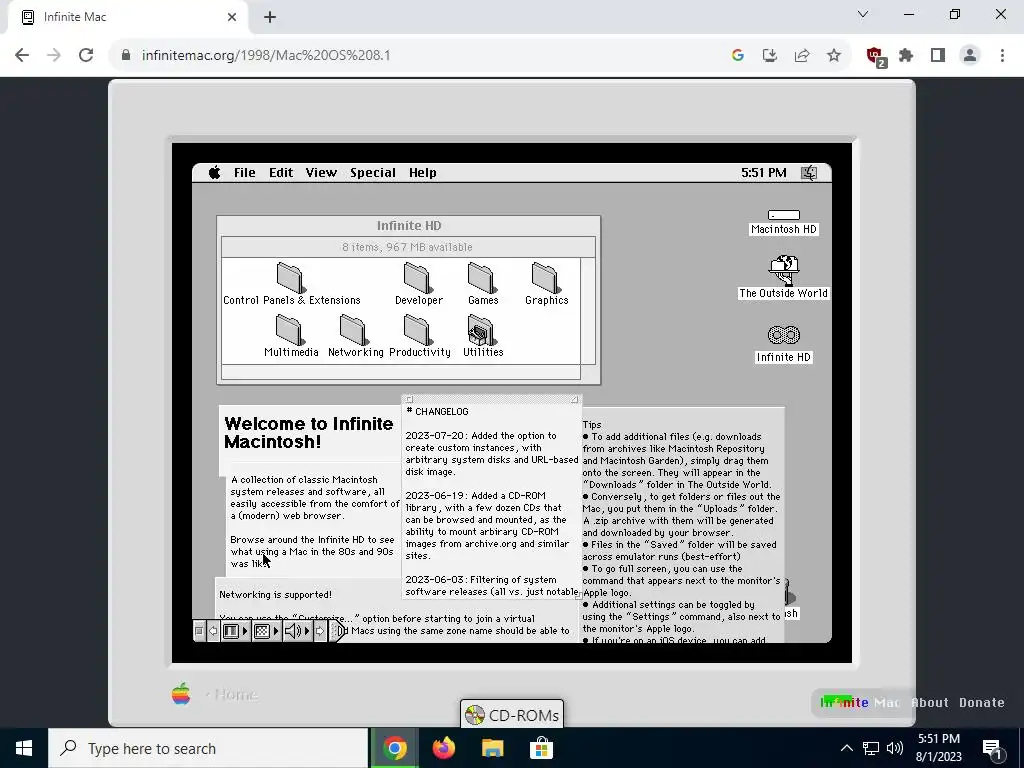Click the Finder application menu icon

click(809, 172)
